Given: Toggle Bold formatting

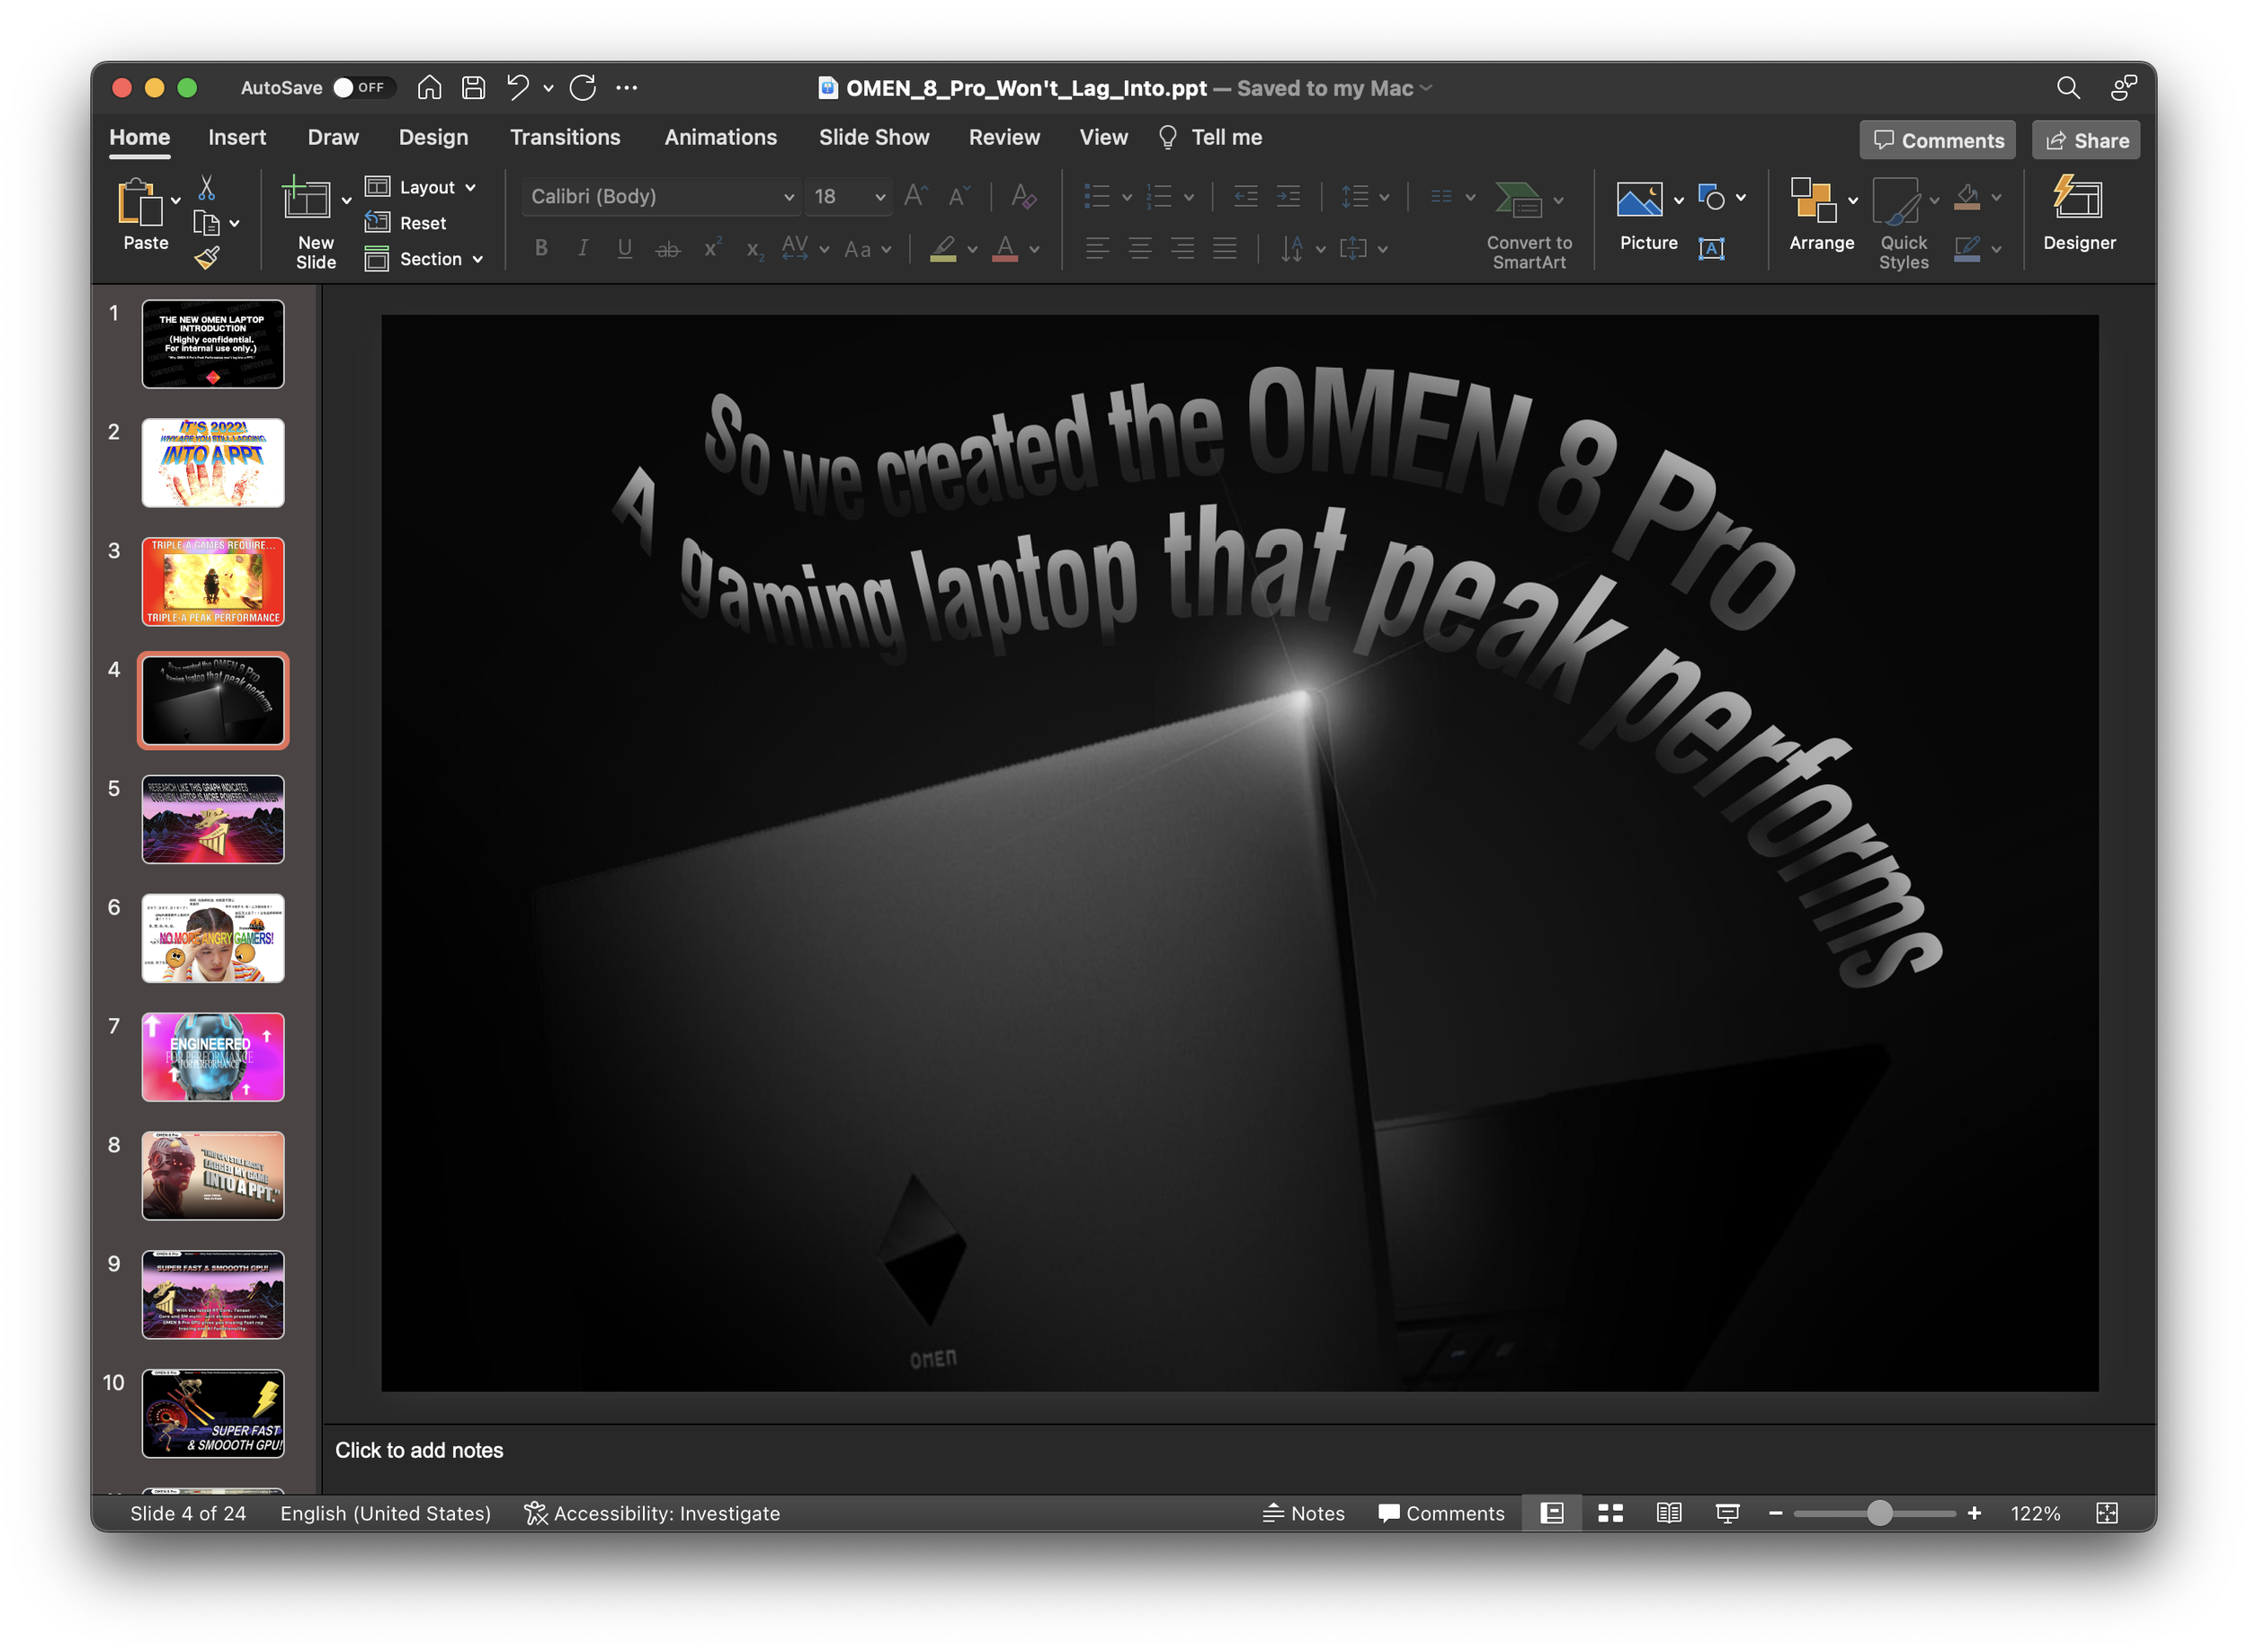Looking at the screenshot, I should [x=541, y=249].
